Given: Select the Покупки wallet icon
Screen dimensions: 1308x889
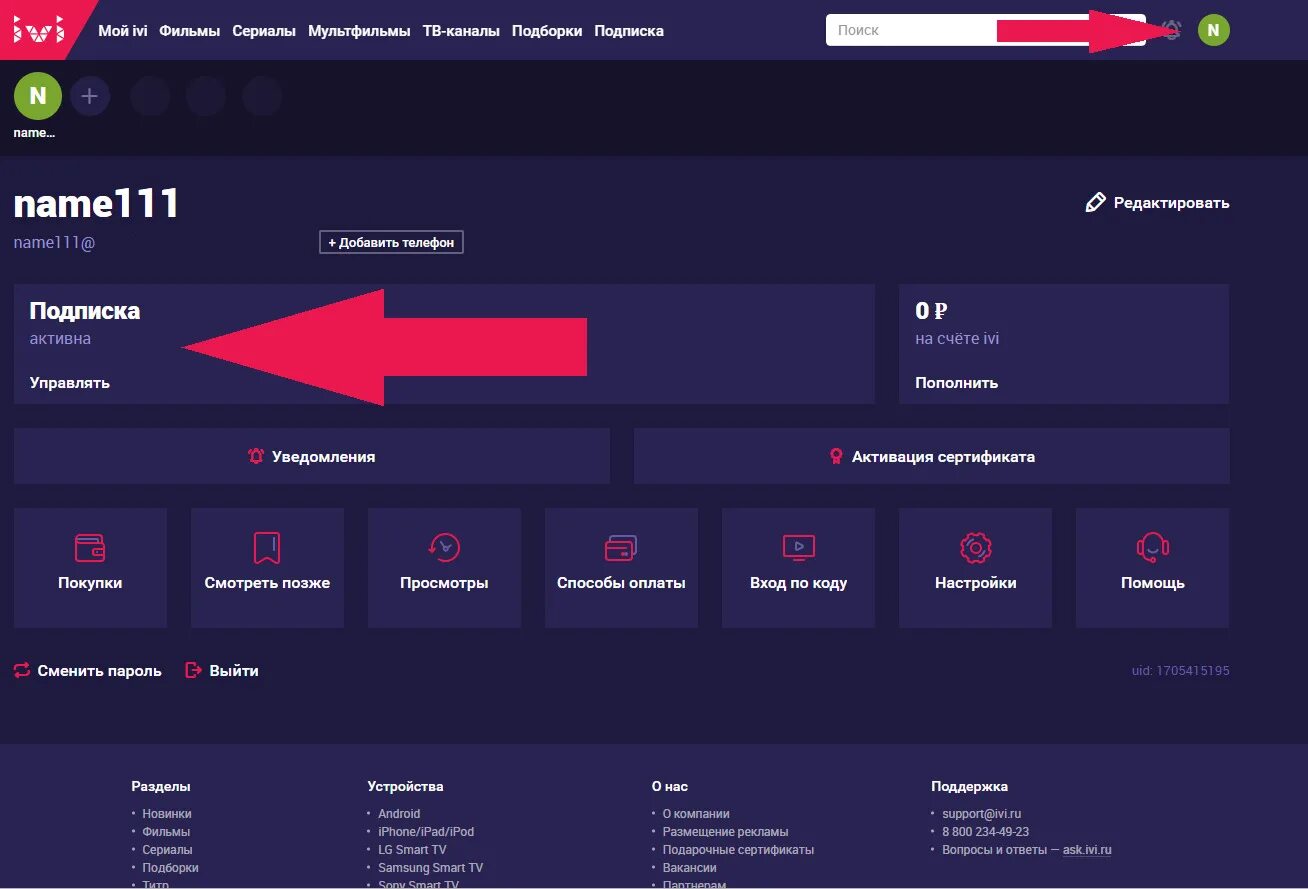Looking at the screenshot, I should pyautogui.click(x=90, y=548).
